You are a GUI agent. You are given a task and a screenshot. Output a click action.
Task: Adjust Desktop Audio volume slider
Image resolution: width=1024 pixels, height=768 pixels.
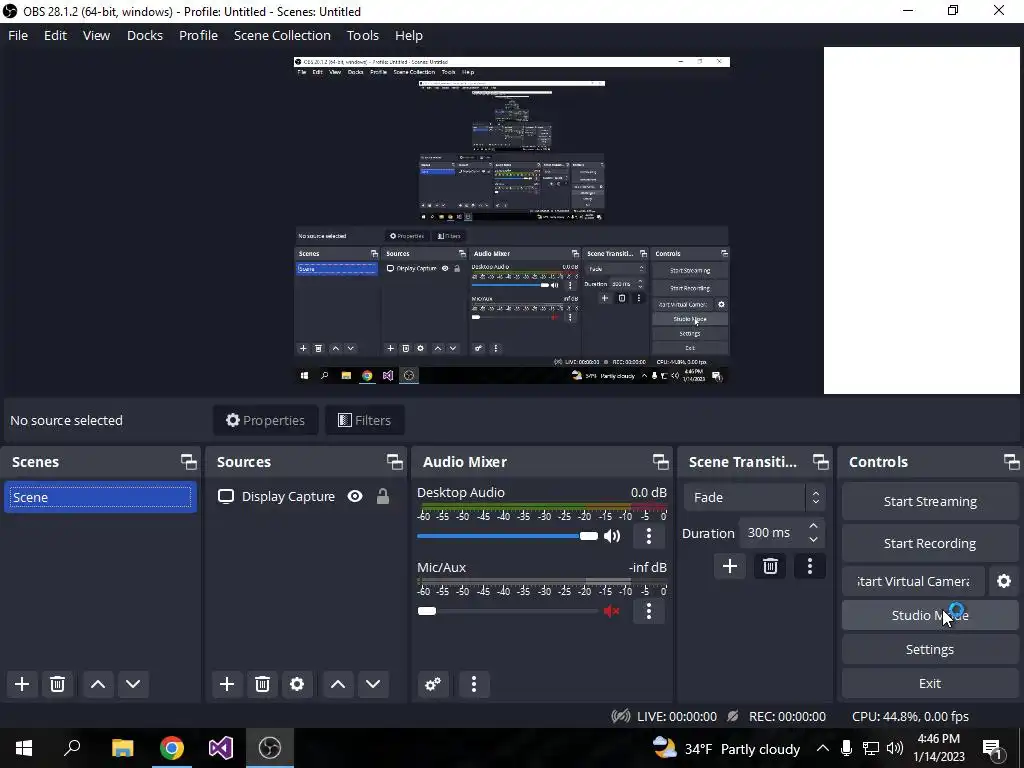[x=507, y=536]
